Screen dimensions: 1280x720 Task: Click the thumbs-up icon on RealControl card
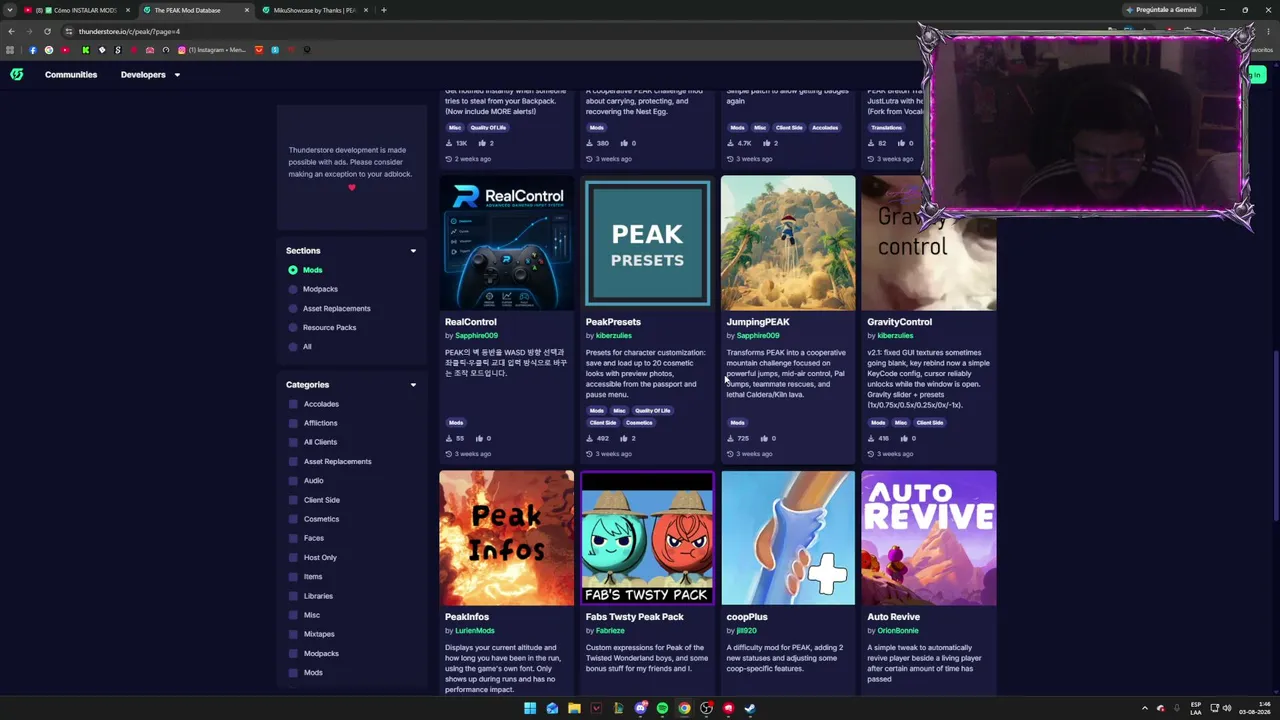[479, 438]
